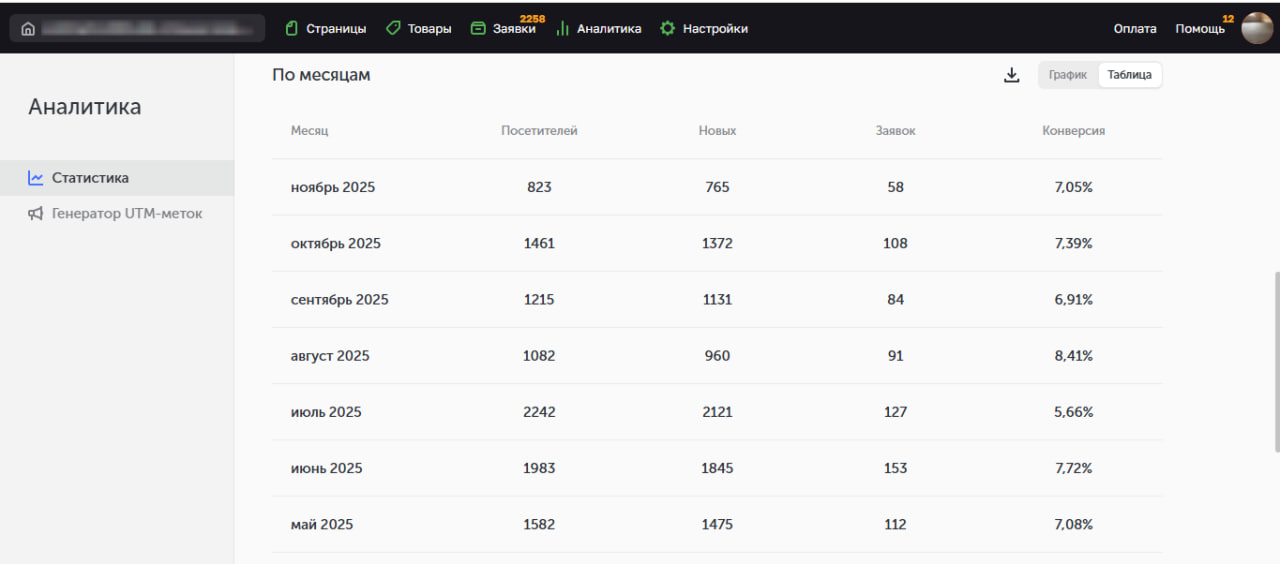Open the Статистика sidebar item
1280x564 pixels.
tap(90, 178)
